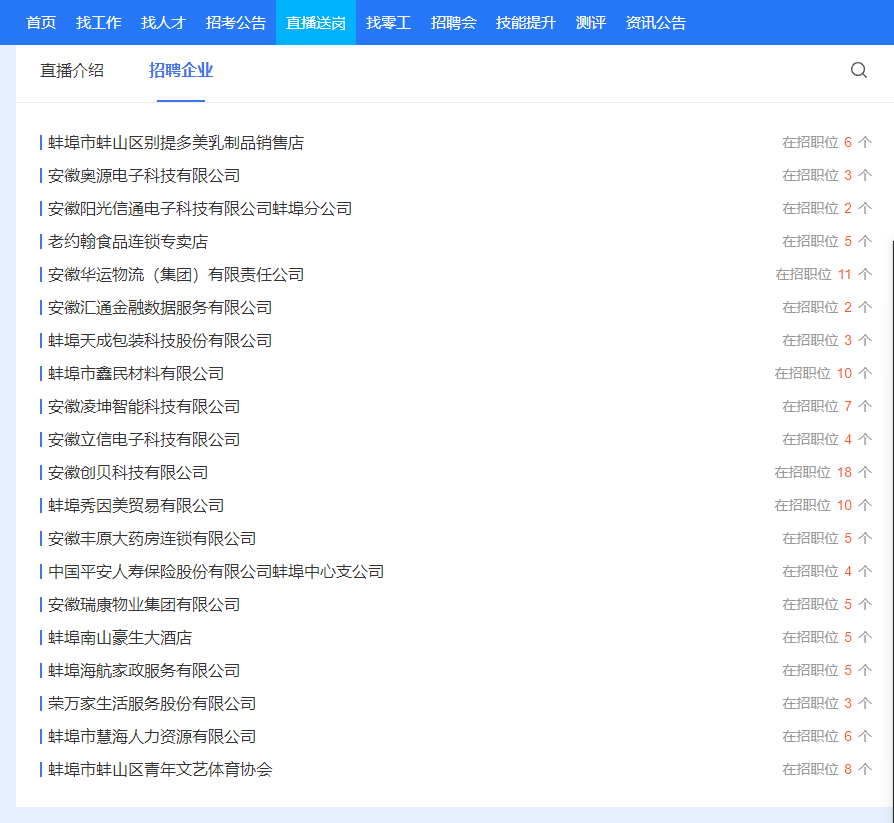Open 蚌埠南山豪生大酒店 company entry
The image size is (894, 823).
tap(120, 638)
